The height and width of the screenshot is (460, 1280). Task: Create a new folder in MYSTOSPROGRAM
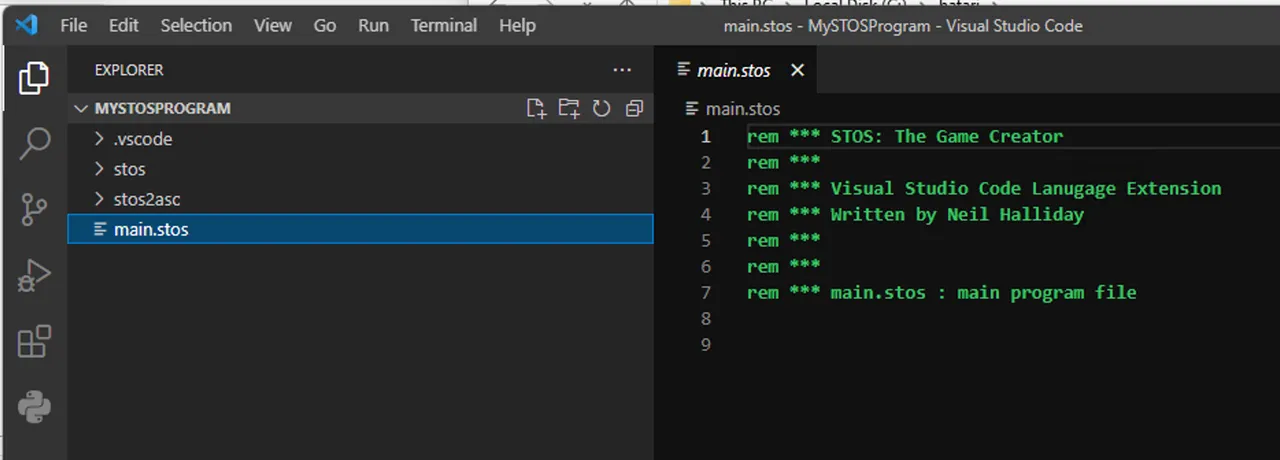pyautogui.click(x=569, y=108)
